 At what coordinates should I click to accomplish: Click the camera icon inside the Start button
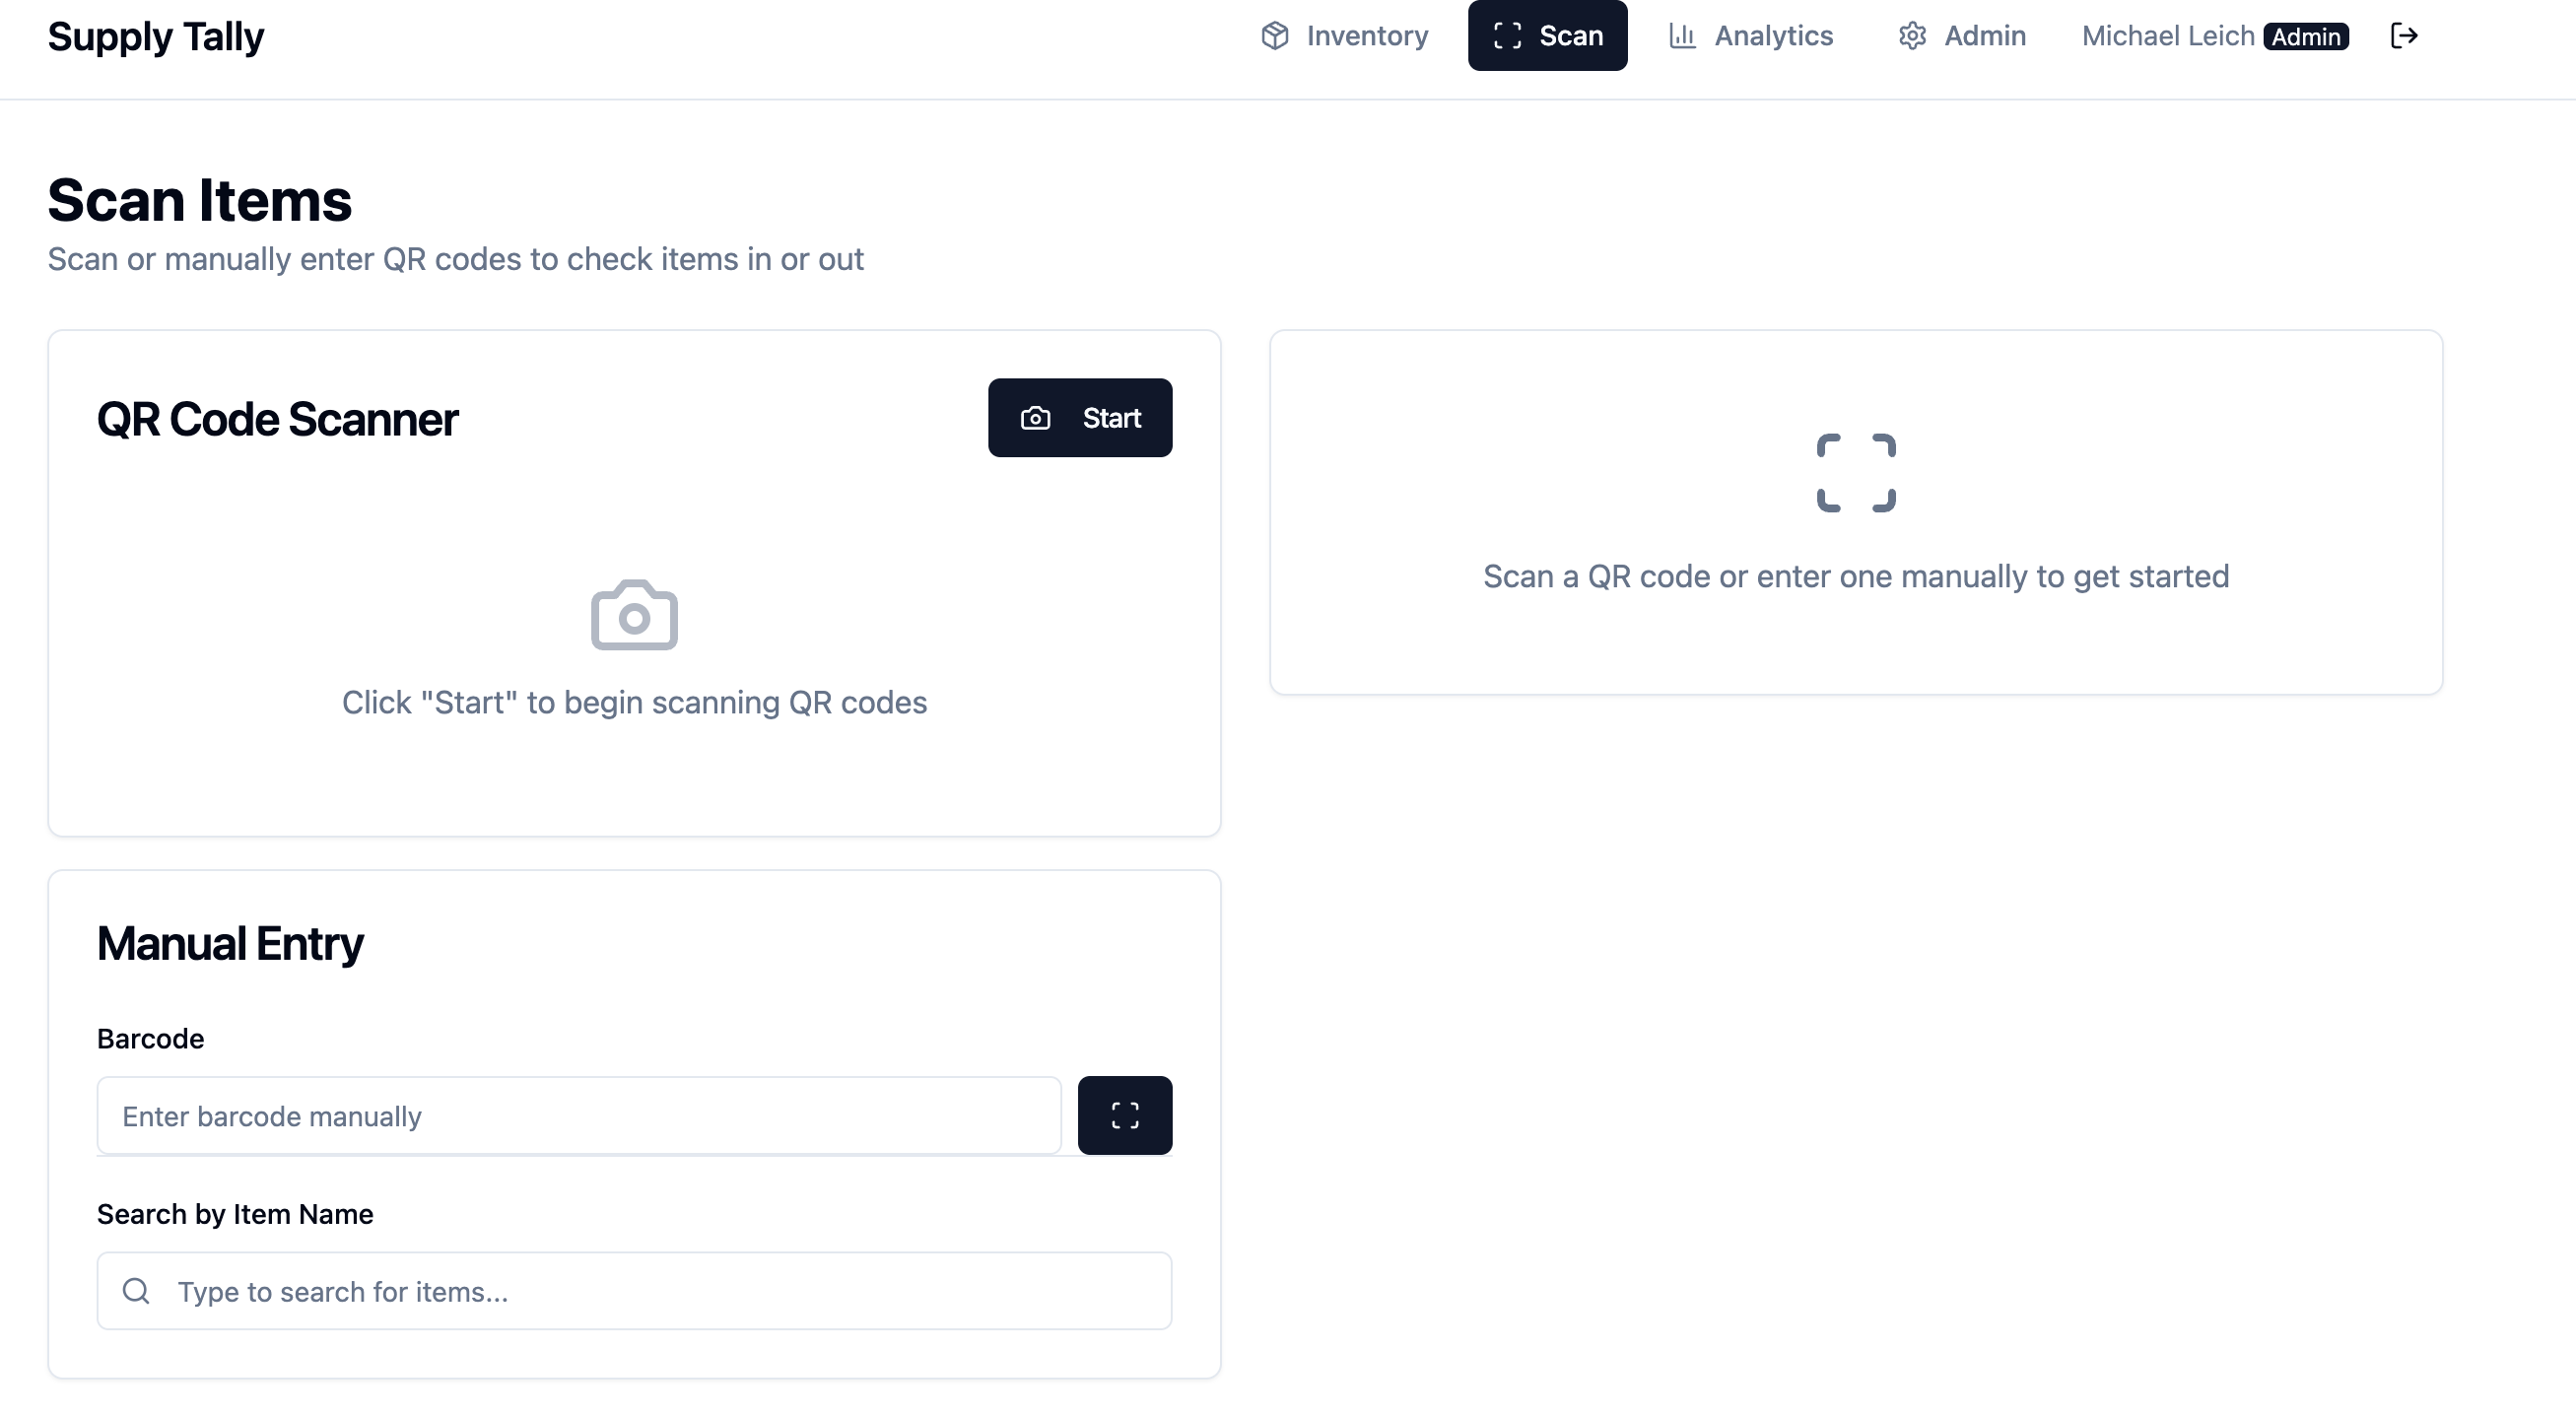(1035, 418)
